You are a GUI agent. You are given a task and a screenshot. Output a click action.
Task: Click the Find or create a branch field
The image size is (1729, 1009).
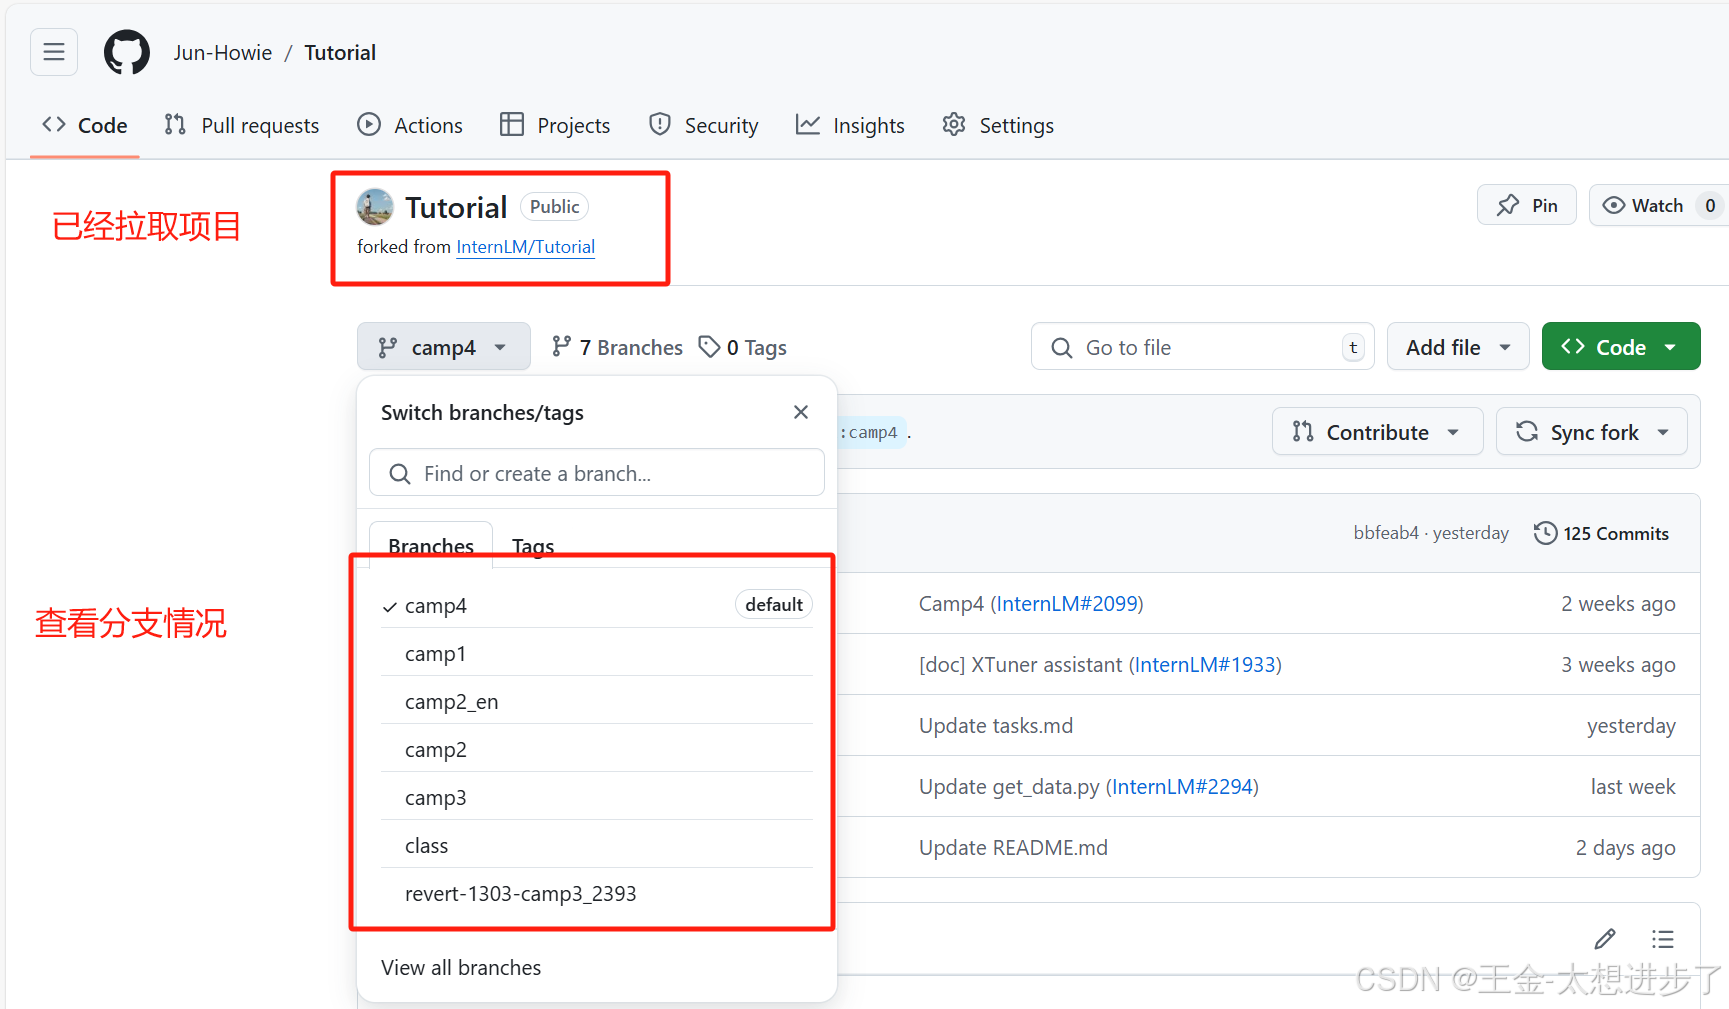pyautogui.click(x=597, y=473)
